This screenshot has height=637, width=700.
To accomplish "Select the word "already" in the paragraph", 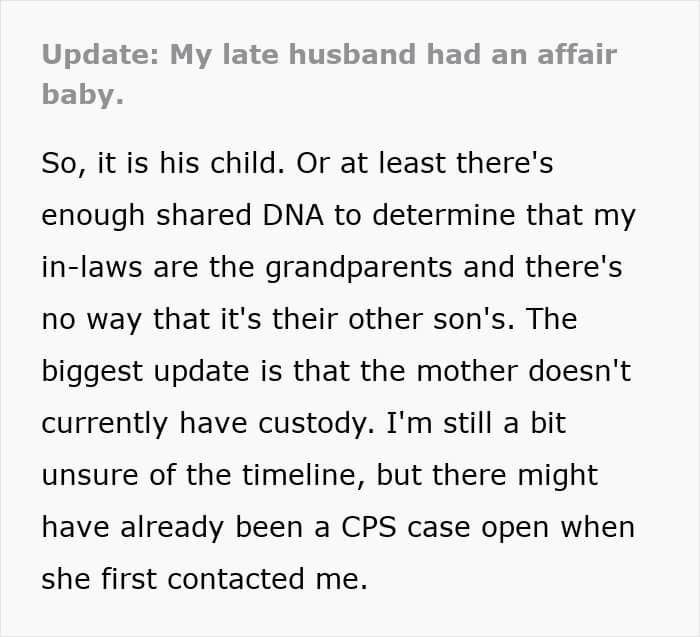I will [171, 527].
